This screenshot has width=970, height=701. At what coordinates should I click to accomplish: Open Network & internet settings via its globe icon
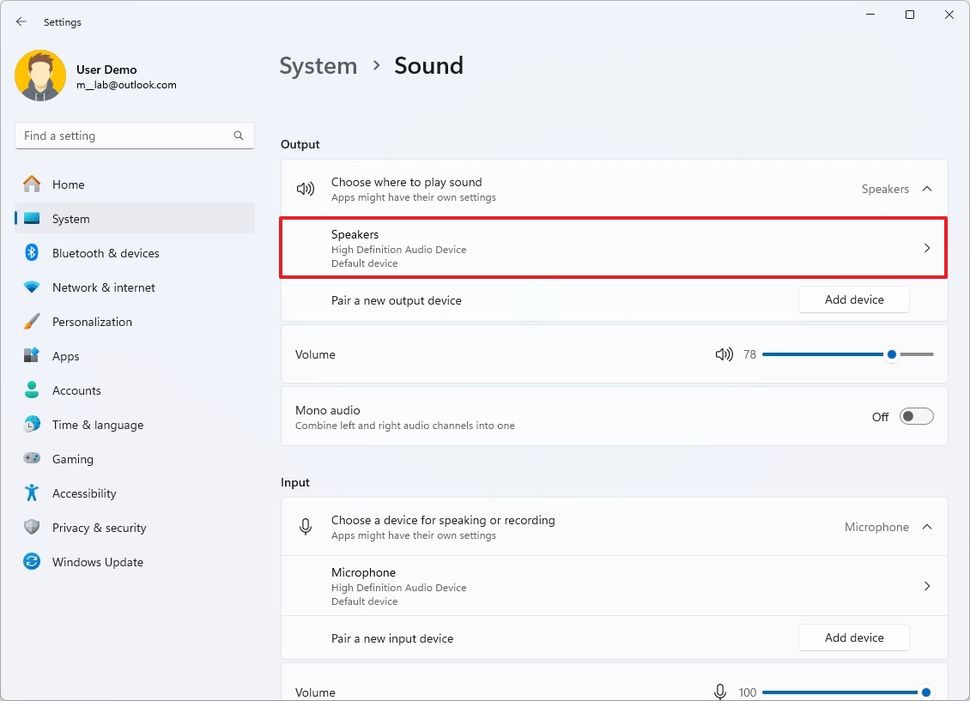tap(31, 287)
